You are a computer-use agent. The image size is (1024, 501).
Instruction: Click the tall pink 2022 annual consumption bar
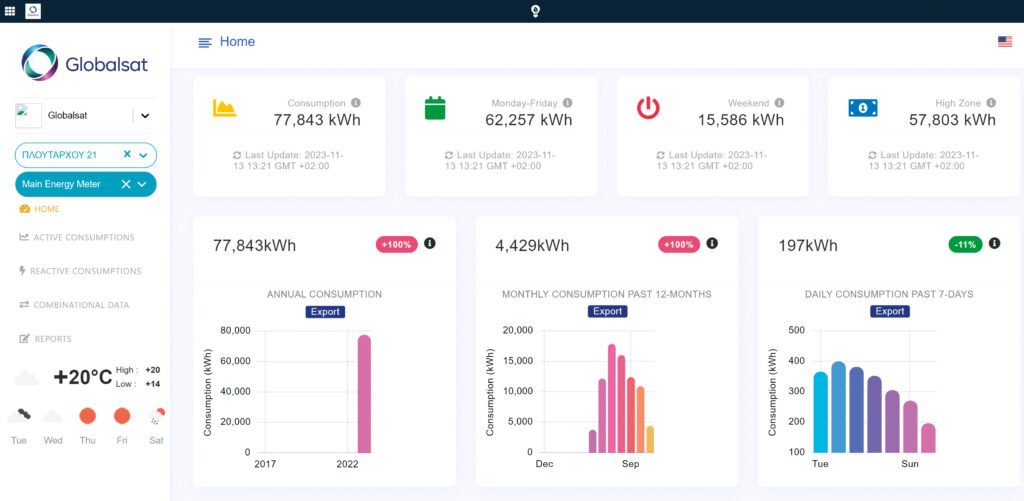[364, 394]
